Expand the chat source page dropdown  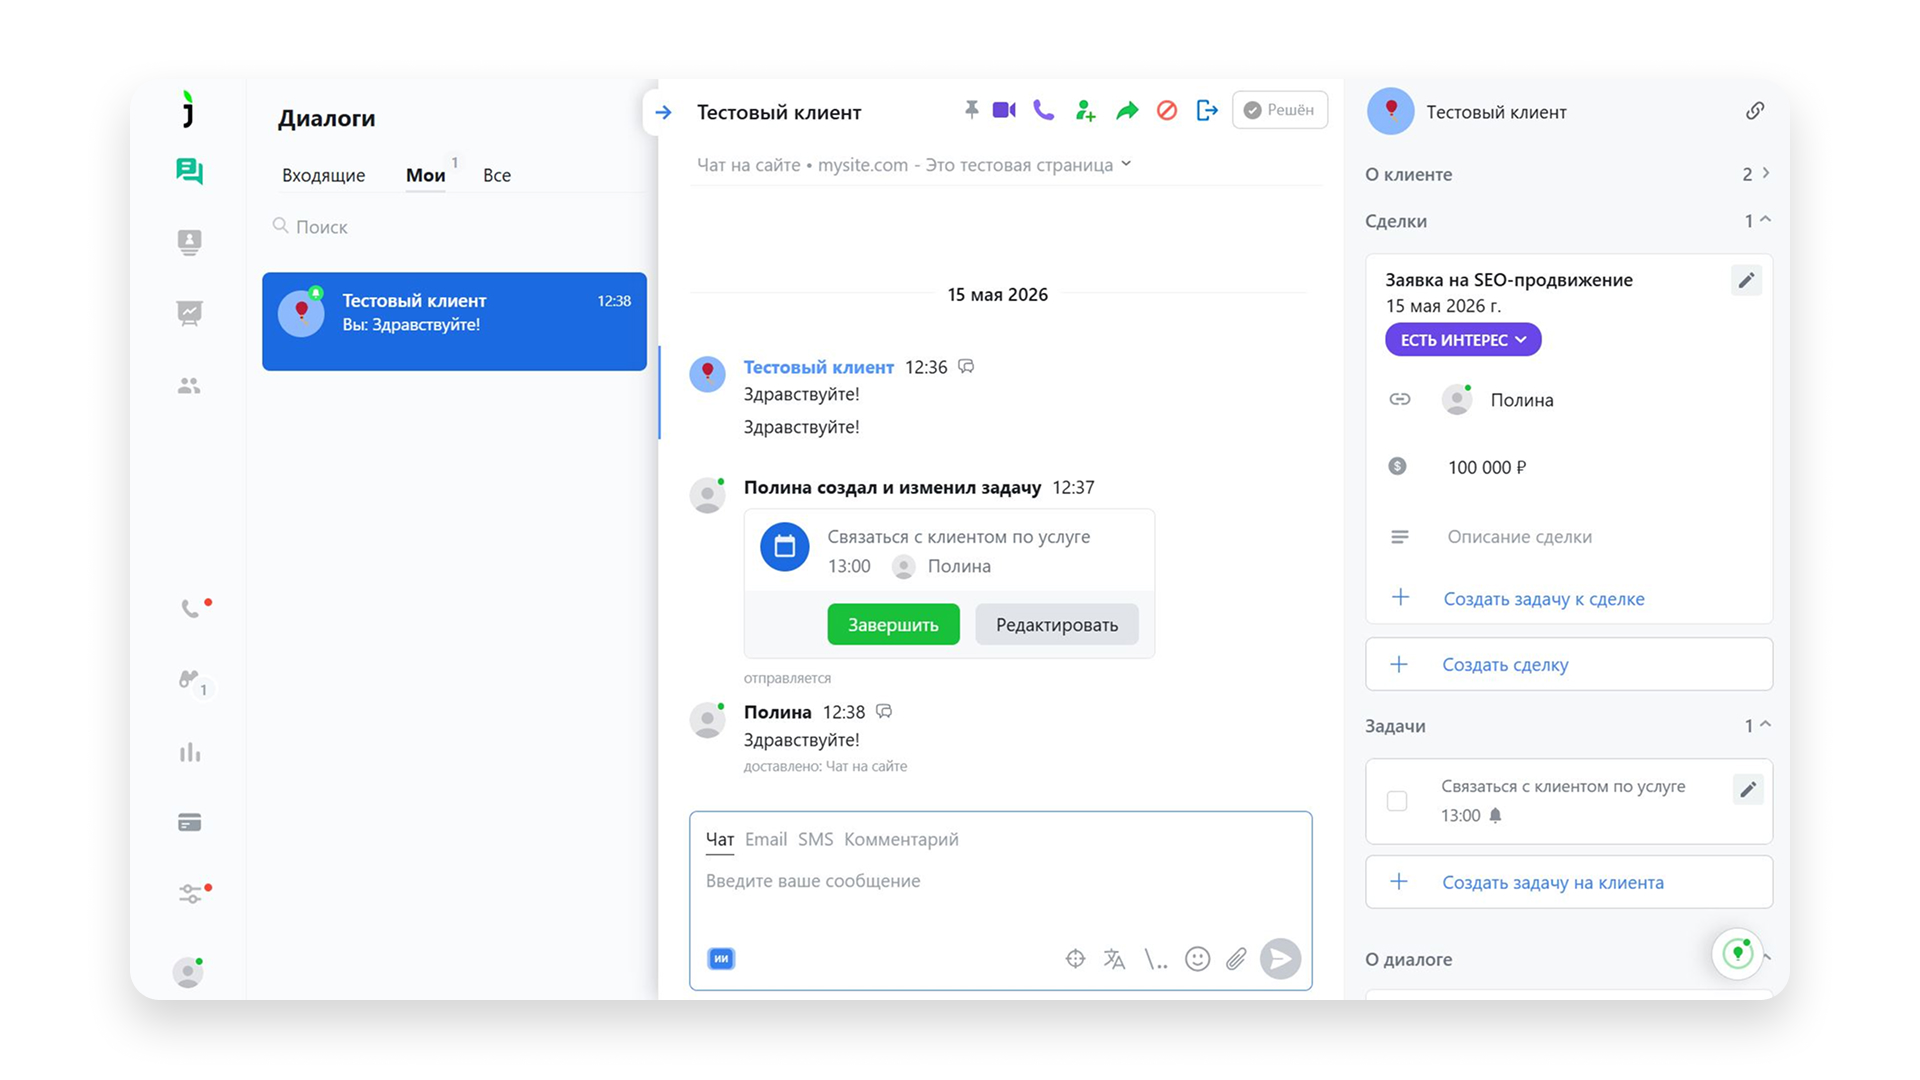pos(1126,163)
